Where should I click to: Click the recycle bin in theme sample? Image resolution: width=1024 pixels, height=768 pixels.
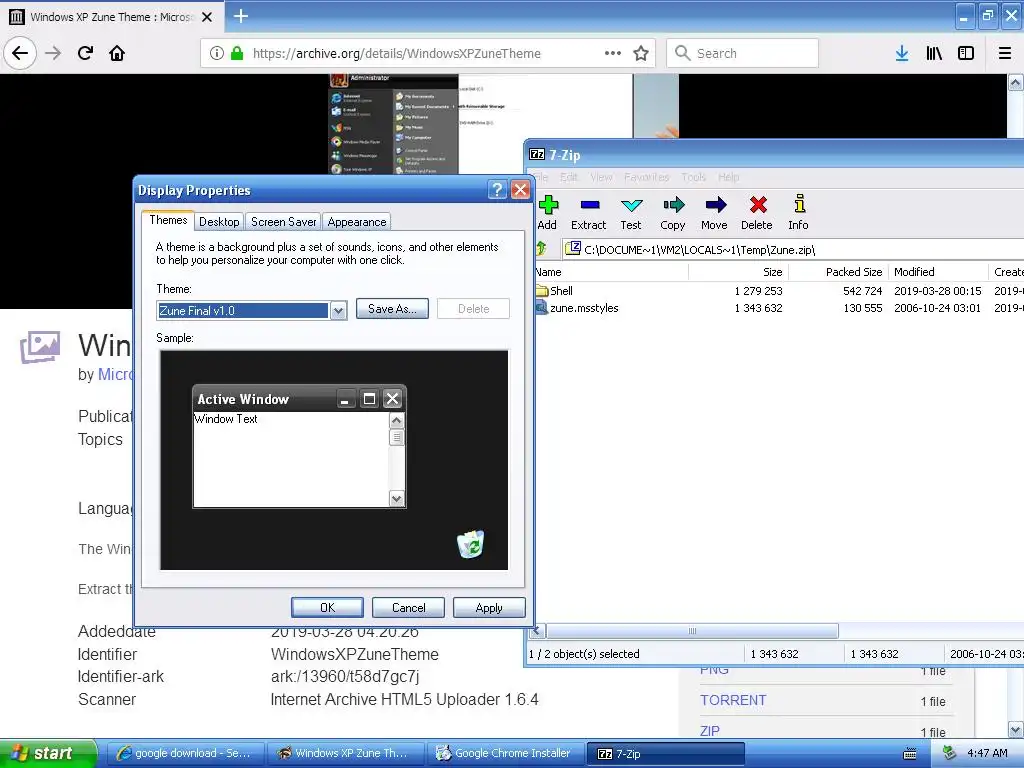pyautogui.click(x=470, y=544)
